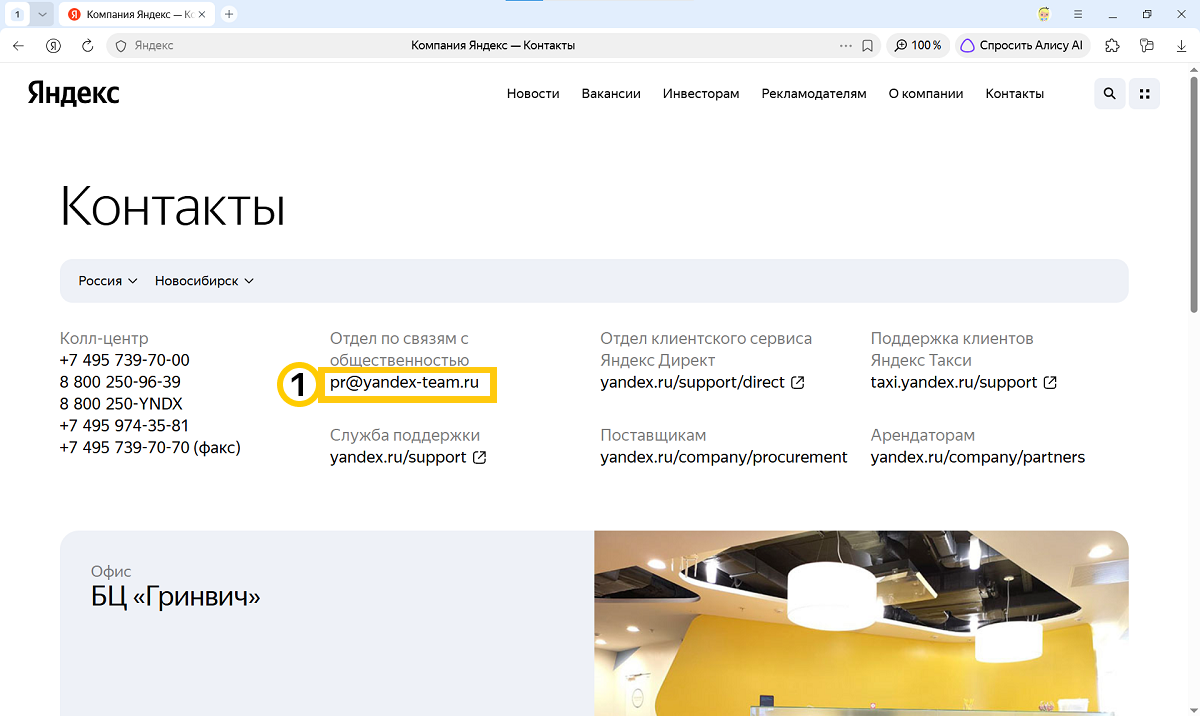Open the taxi.yandex.ru/support link
Screen dimensions: 1200x716
pos(964,382)
